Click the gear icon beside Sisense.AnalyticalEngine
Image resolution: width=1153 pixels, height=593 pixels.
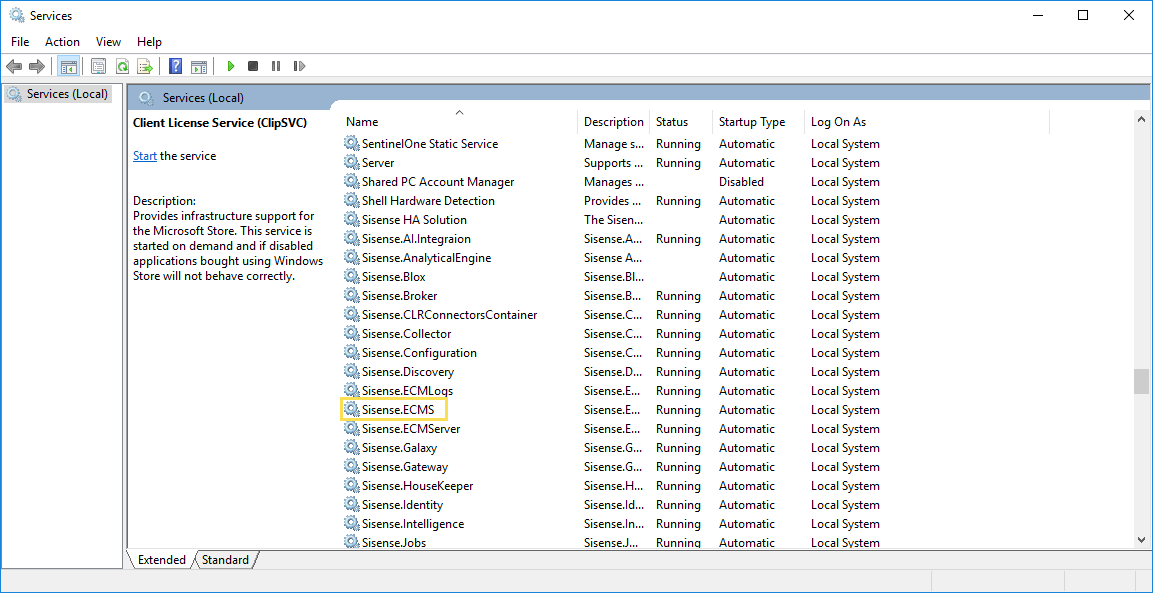352,258
